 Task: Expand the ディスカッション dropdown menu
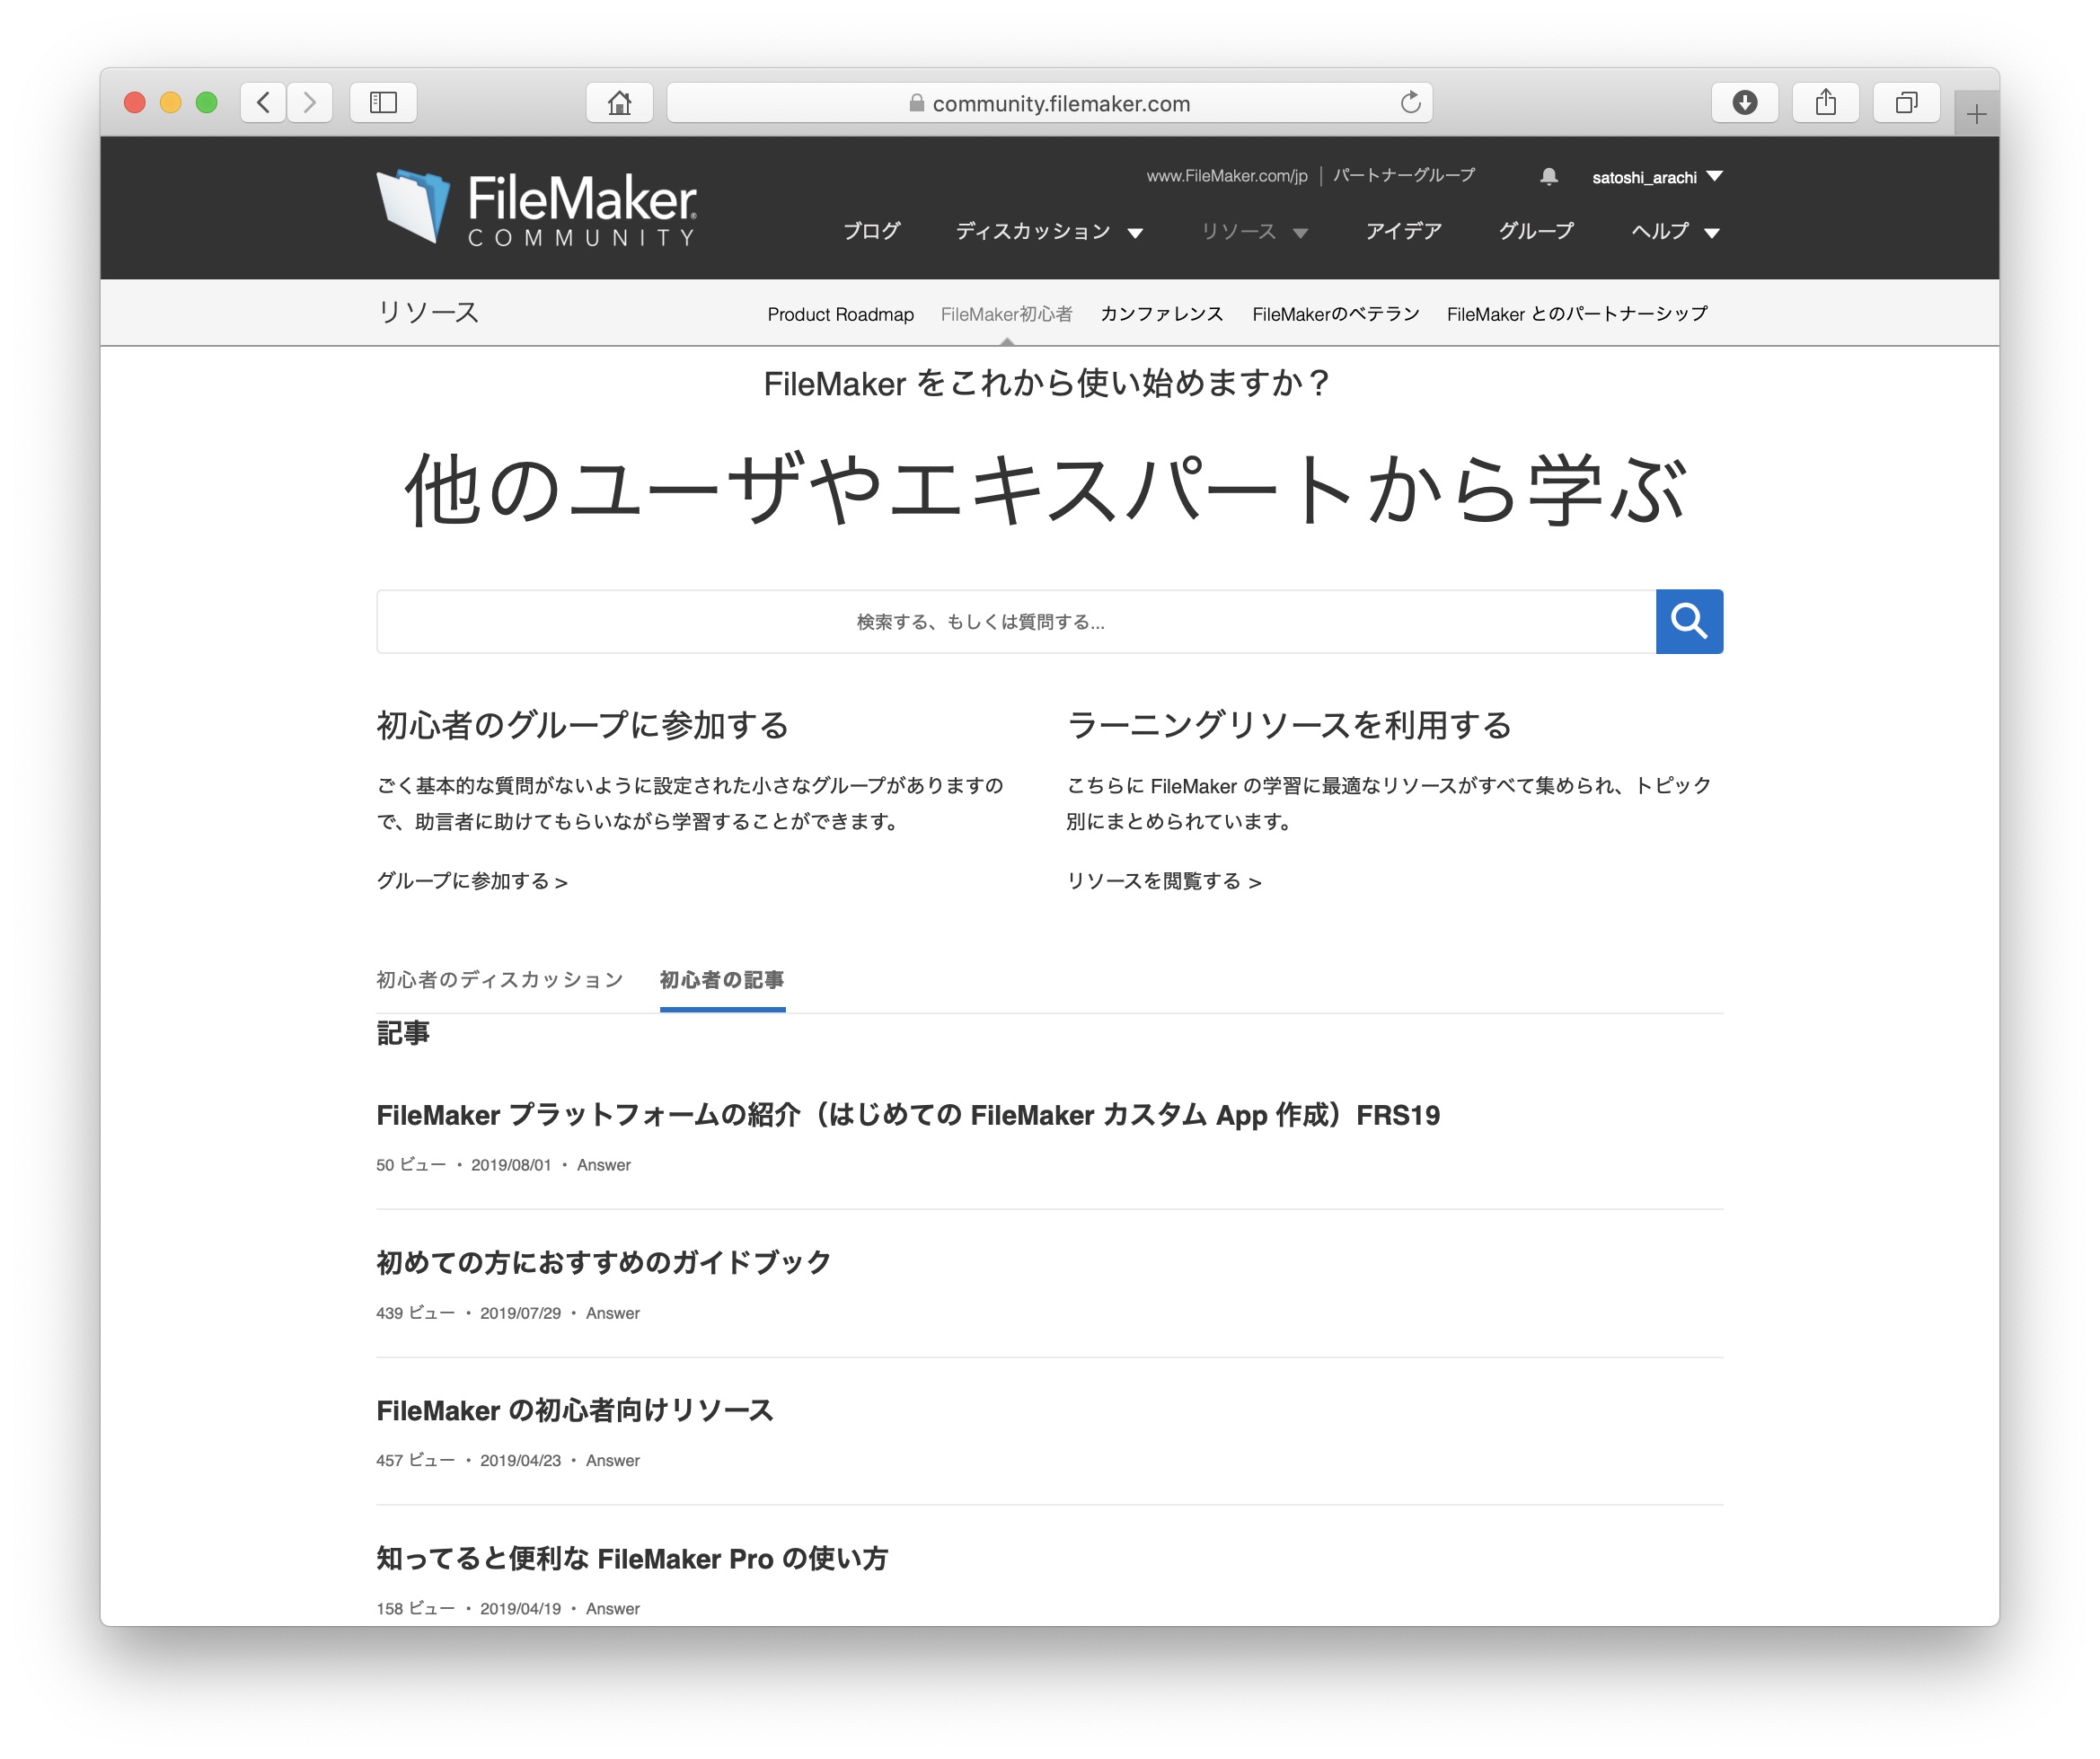pos(1048,231)
